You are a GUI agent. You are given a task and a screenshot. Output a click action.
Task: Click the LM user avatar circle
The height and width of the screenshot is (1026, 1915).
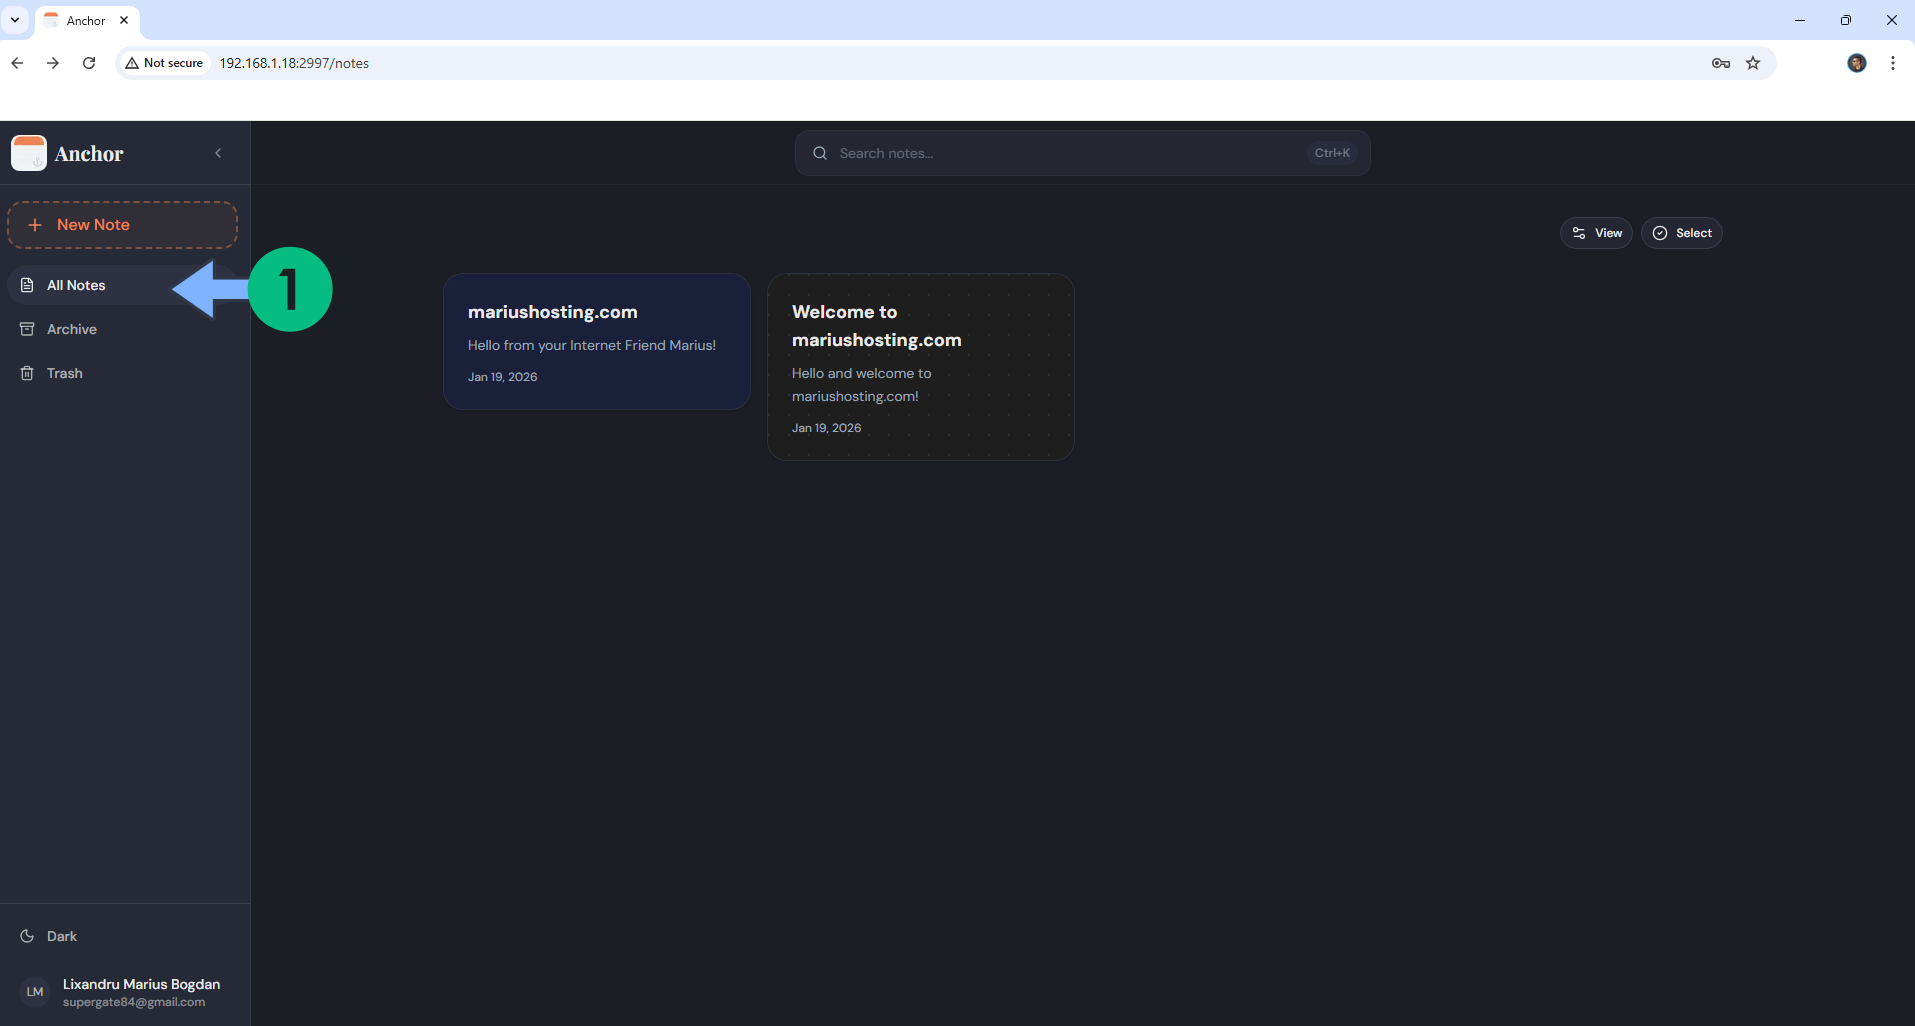pos(34,991)
